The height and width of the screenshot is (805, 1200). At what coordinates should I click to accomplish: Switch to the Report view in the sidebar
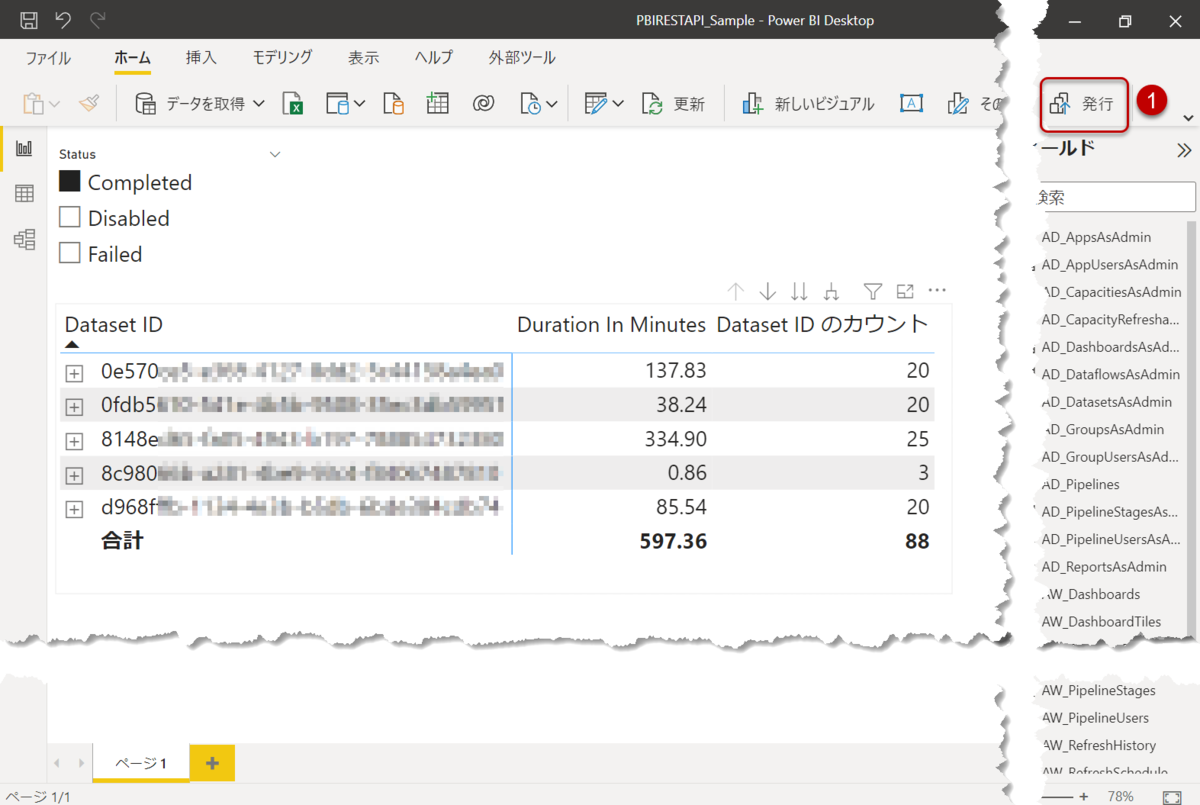pos(24,149)
